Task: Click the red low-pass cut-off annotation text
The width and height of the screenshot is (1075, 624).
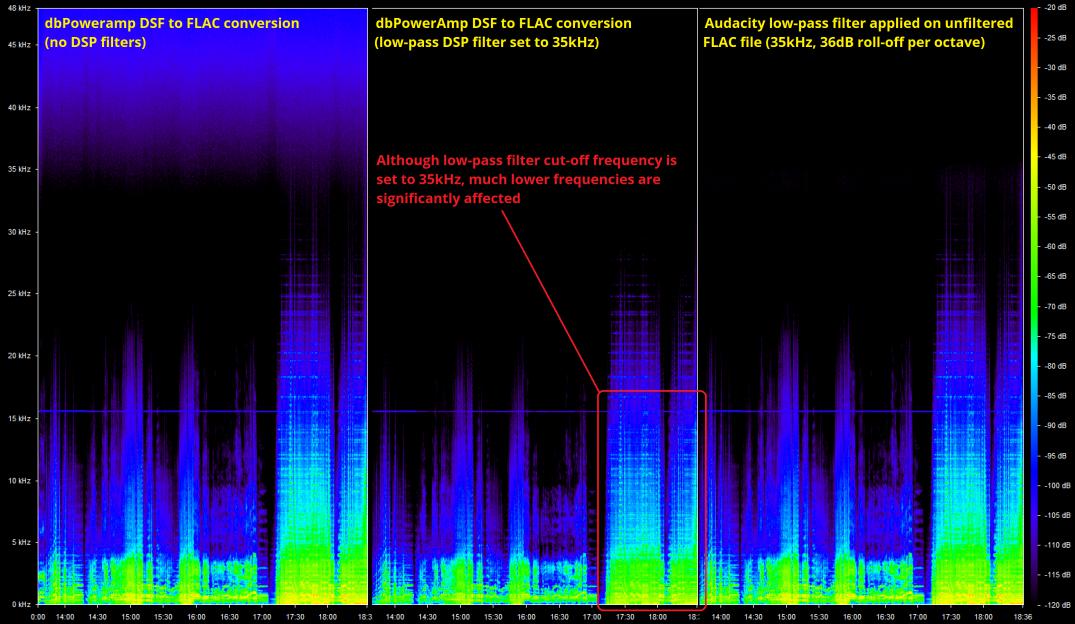Action: 527,179
